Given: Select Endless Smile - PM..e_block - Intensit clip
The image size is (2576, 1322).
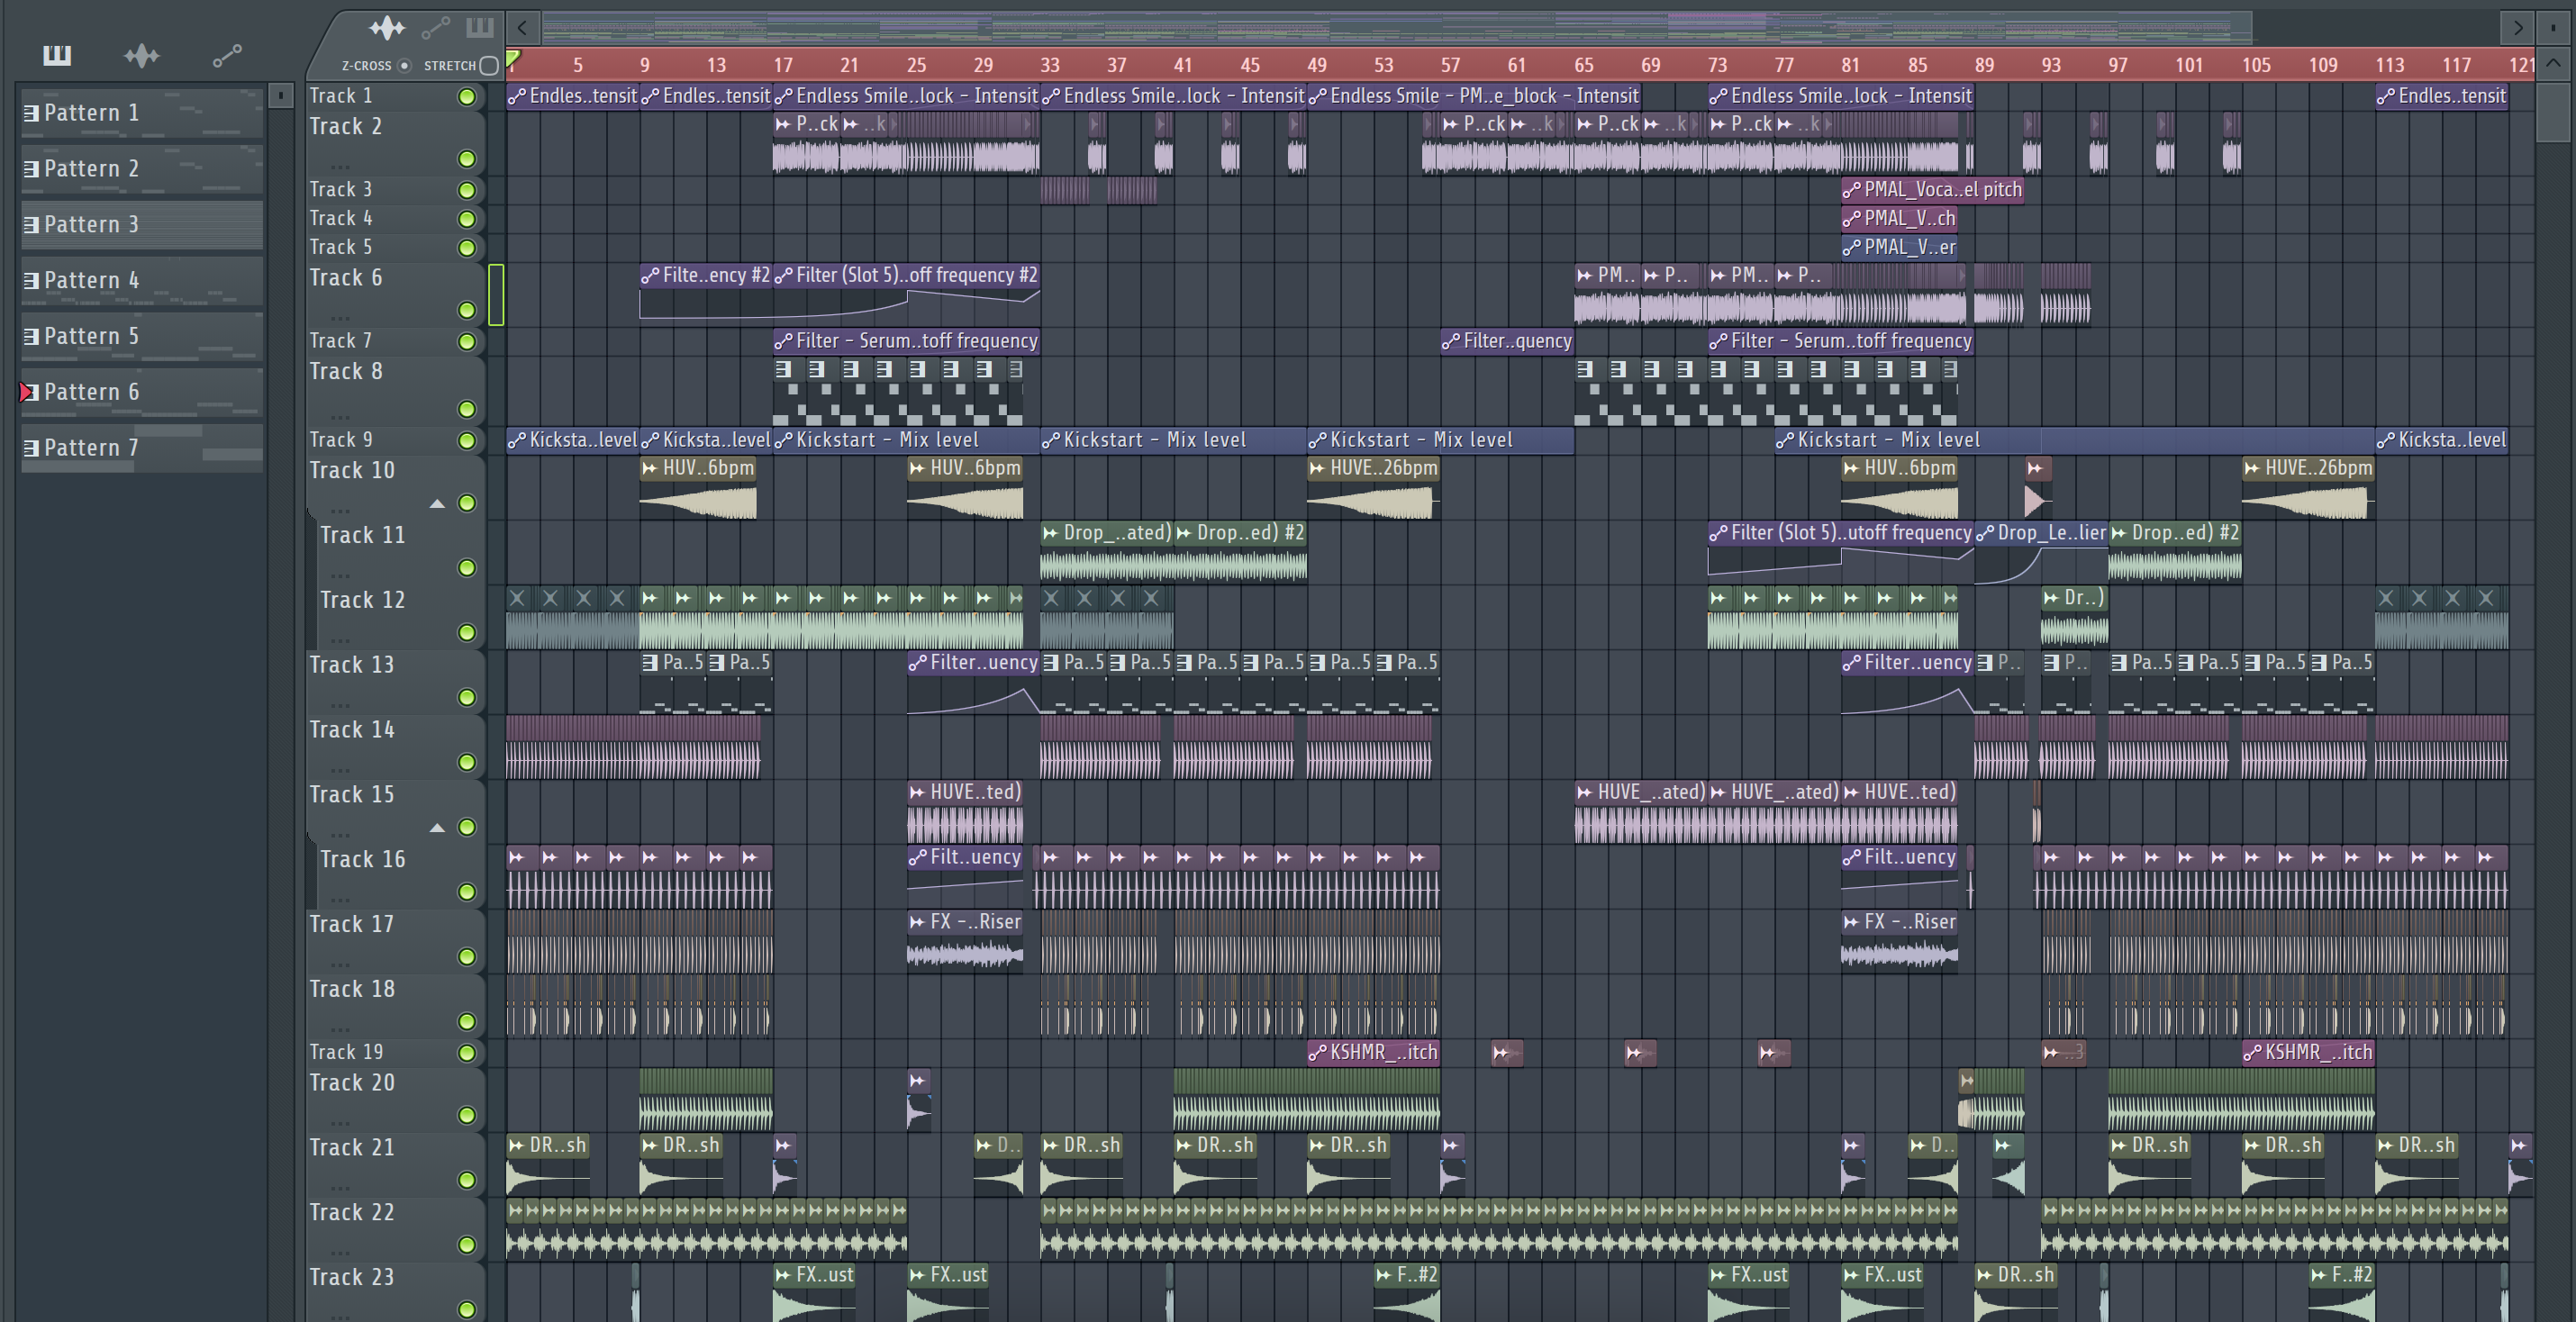Looking at the screenshot, I should [x=1473, y=96].
